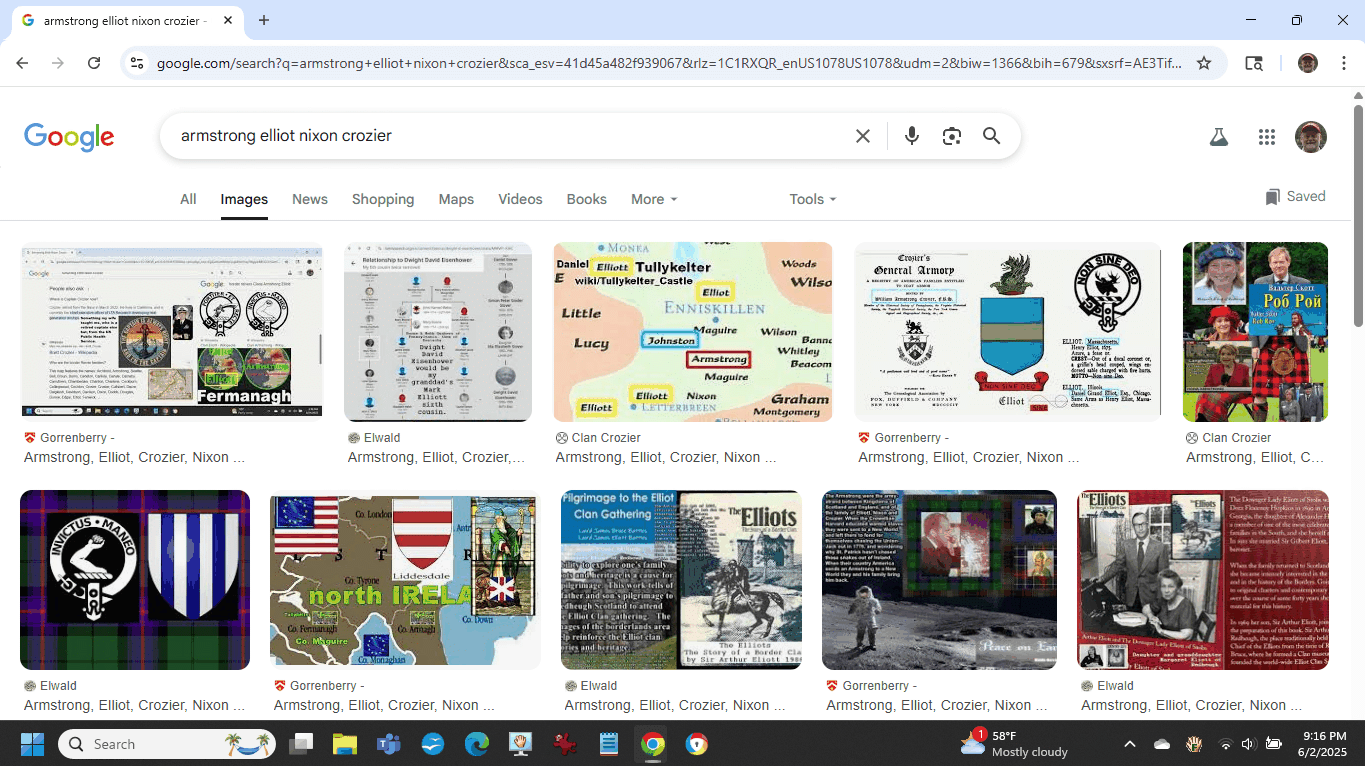Open the moon astronaut thumbnail

939,580
